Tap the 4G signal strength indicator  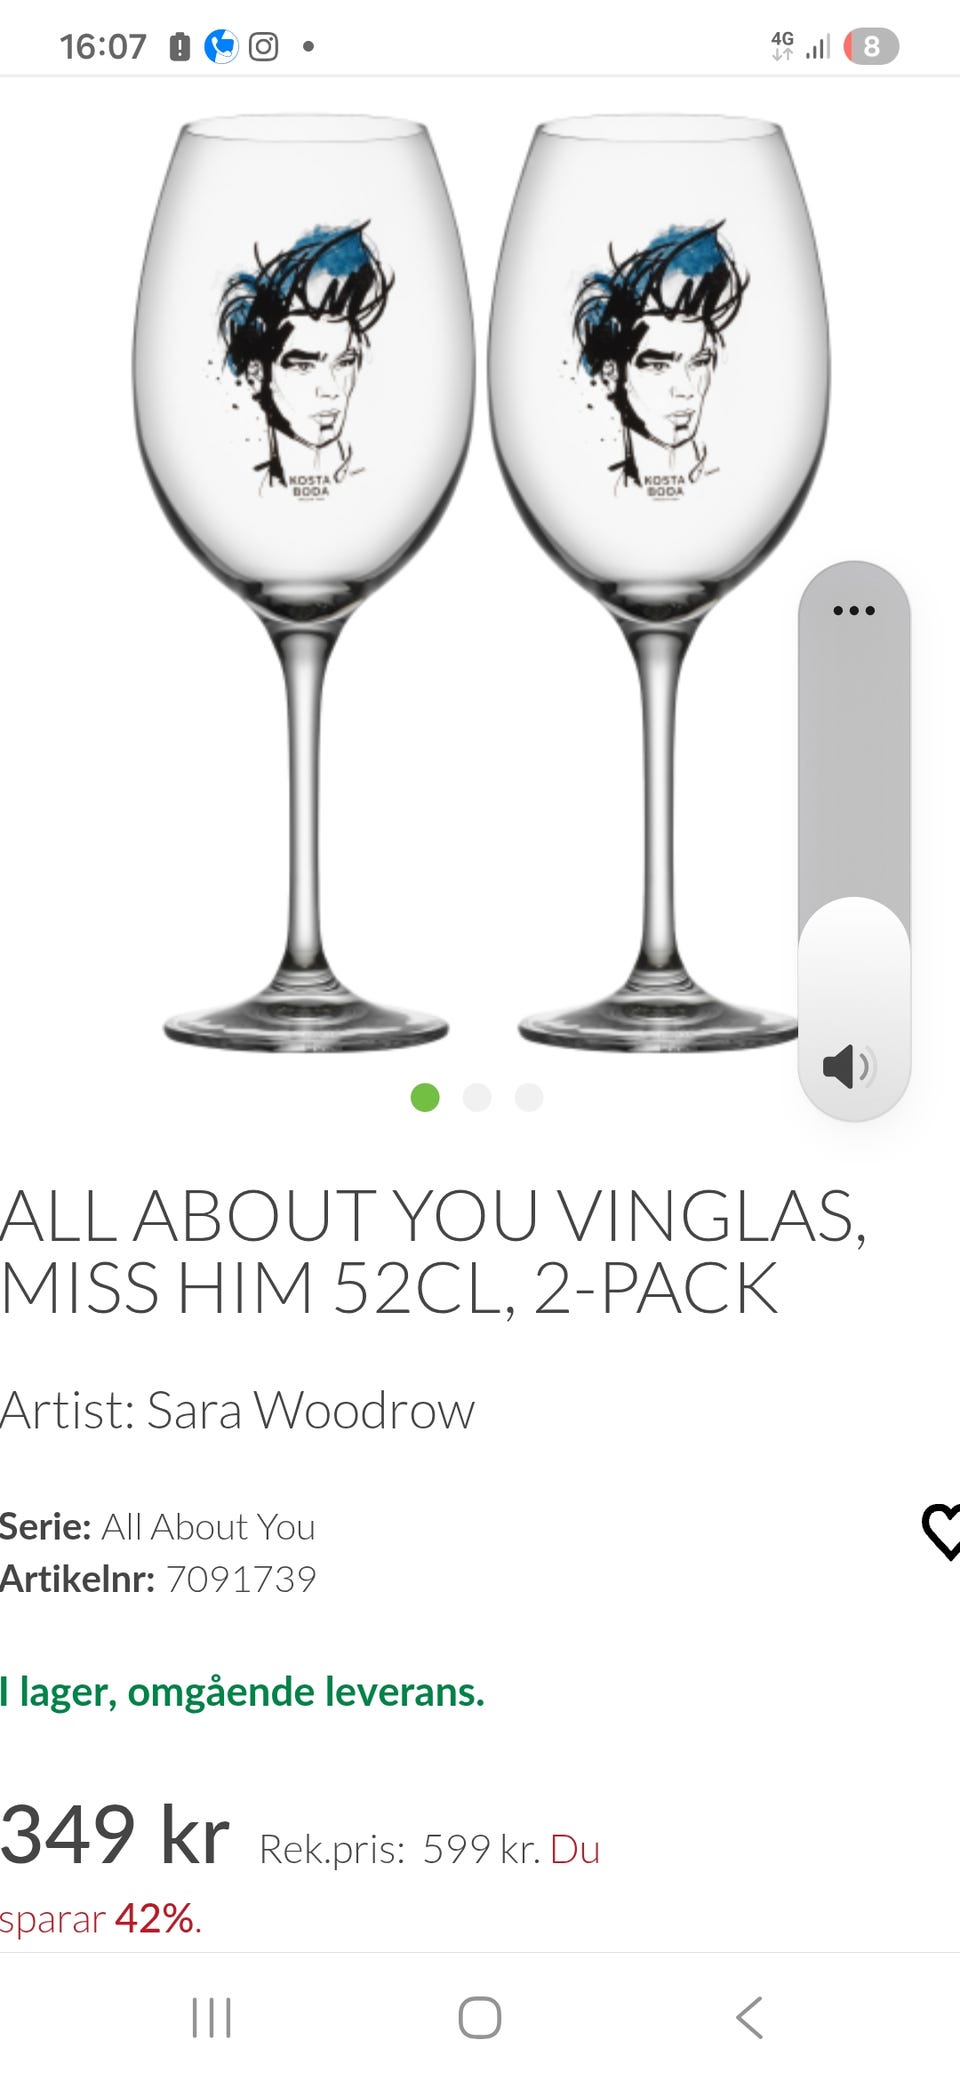800,46
